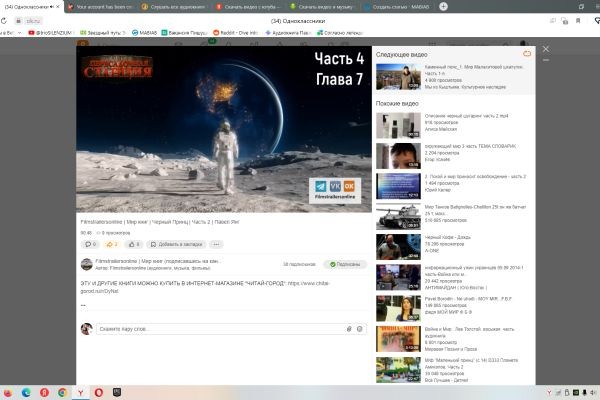This screenshot has width=600, height=400.
Task: Open the 'Pavel Borodin' video thumbnail
Action: click(x=398, y=309)
